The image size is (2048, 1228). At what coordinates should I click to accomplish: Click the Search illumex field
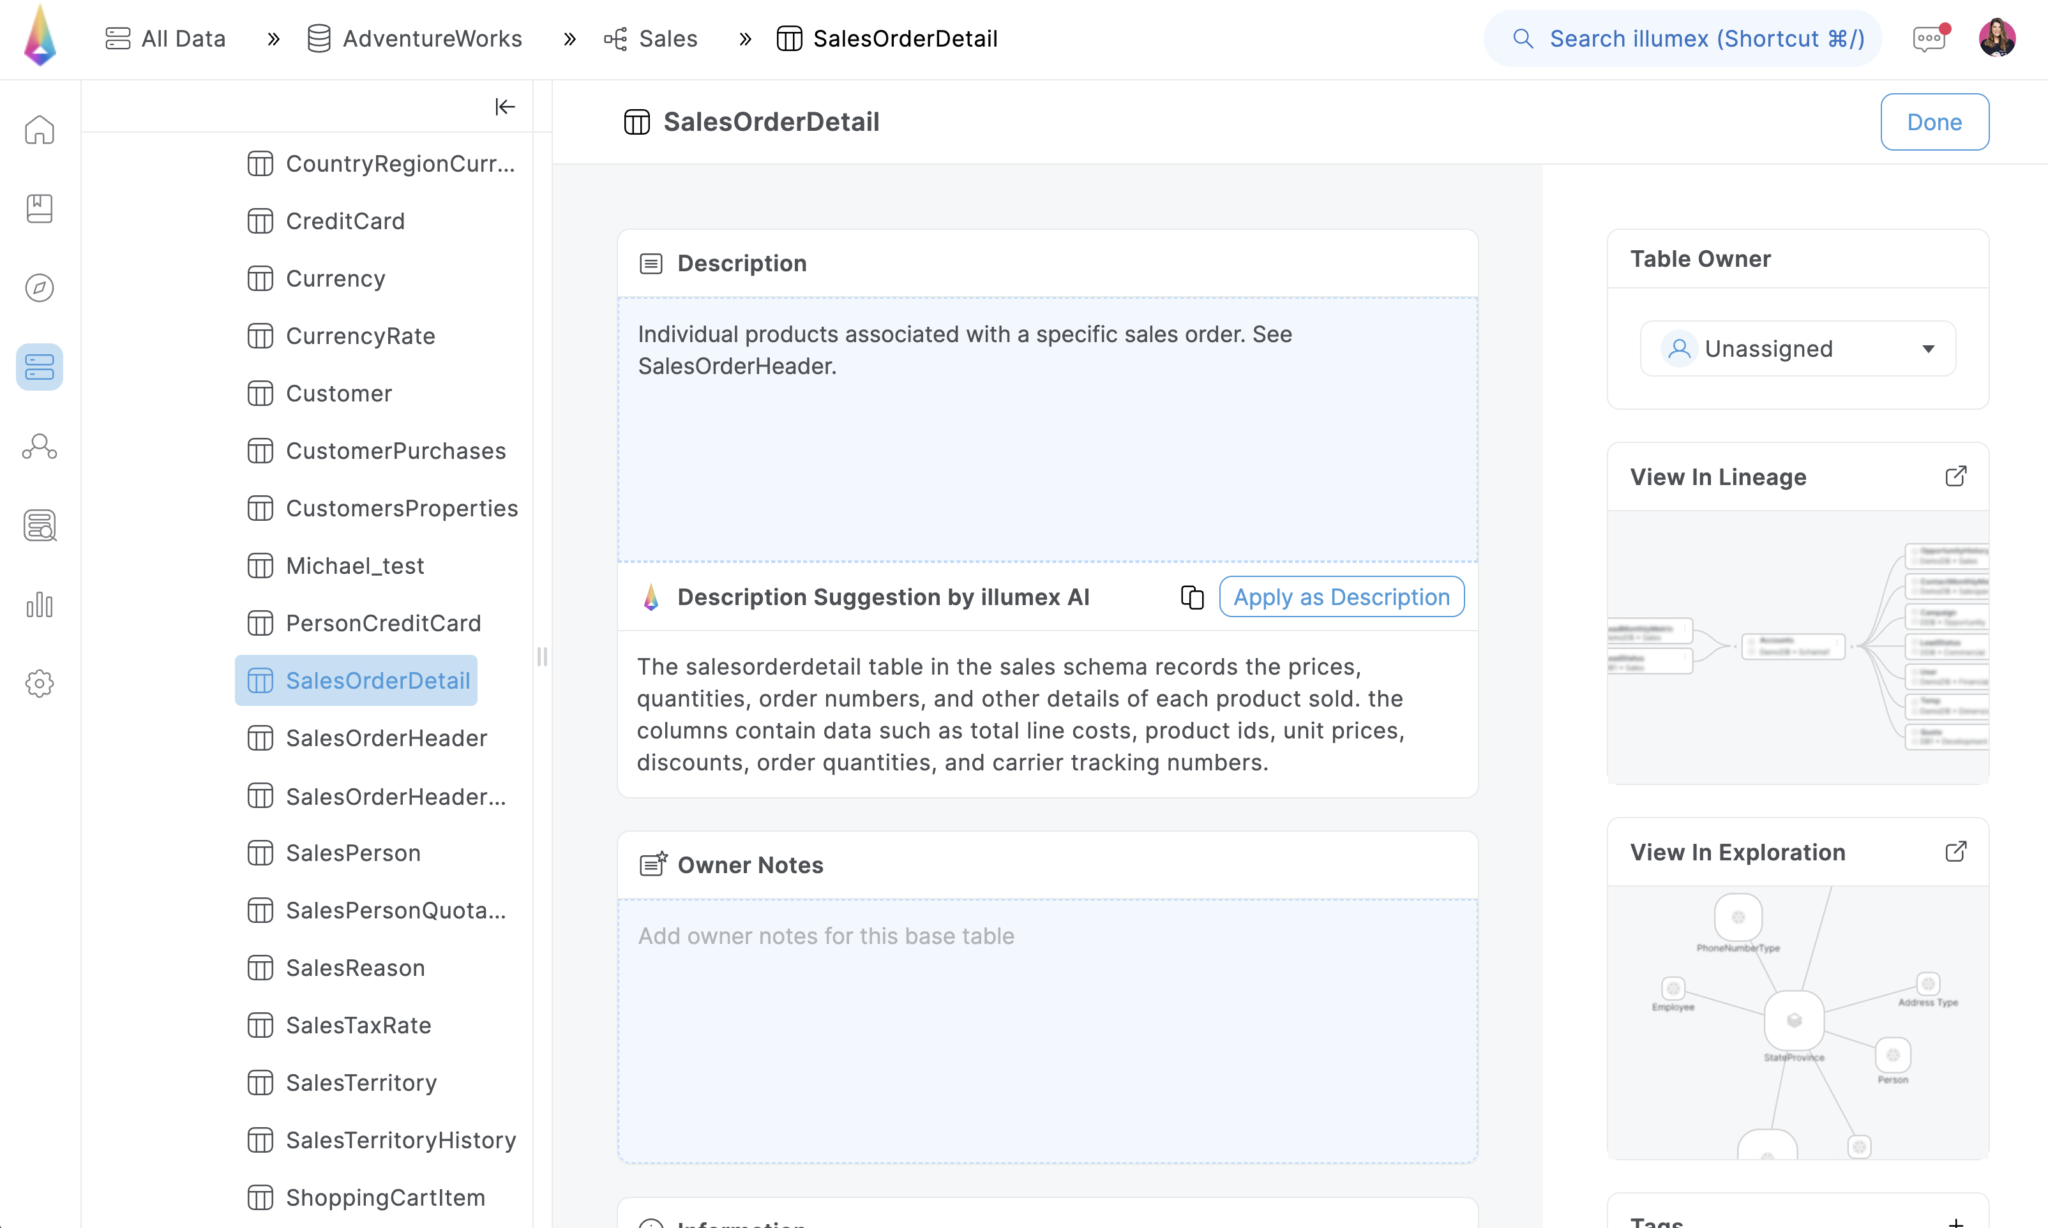tap(1683, 38)
